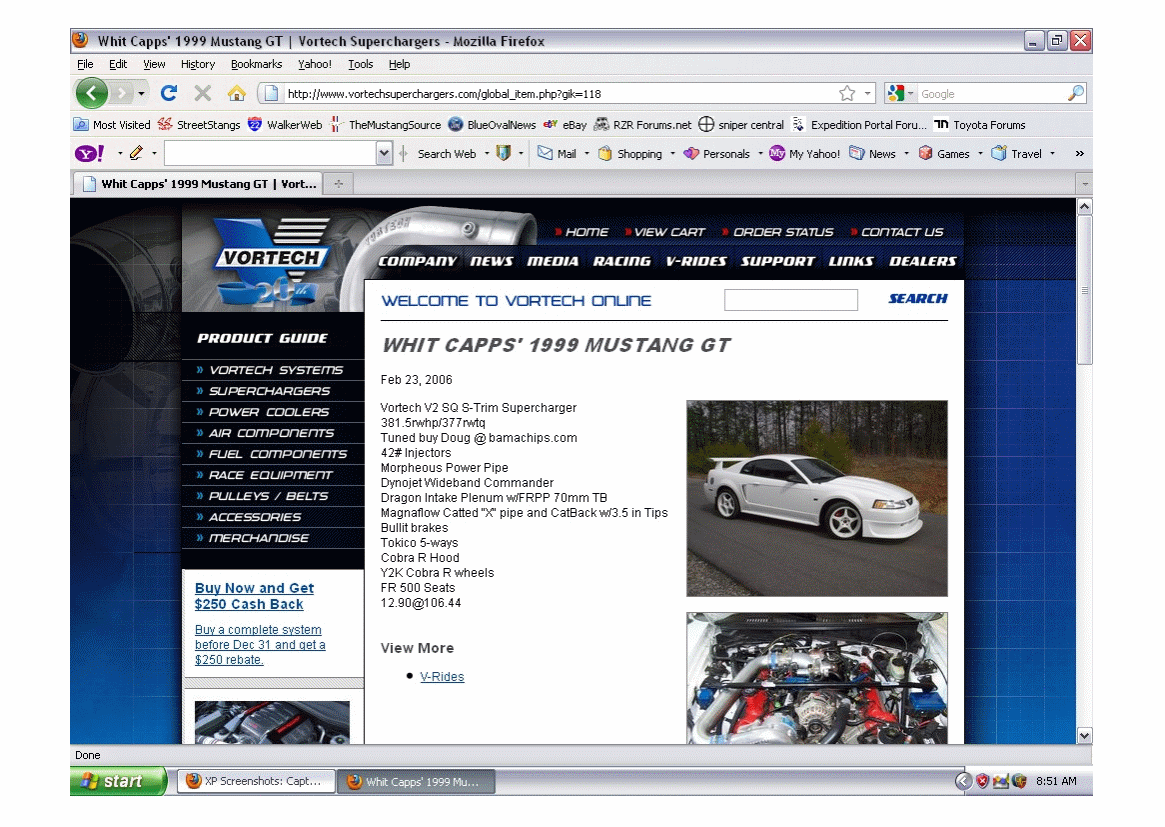This screenshot has height=827, width=1165.
Task: Click the Buy Now and Get $250 Cash Back link
Action: click(254, 597)
